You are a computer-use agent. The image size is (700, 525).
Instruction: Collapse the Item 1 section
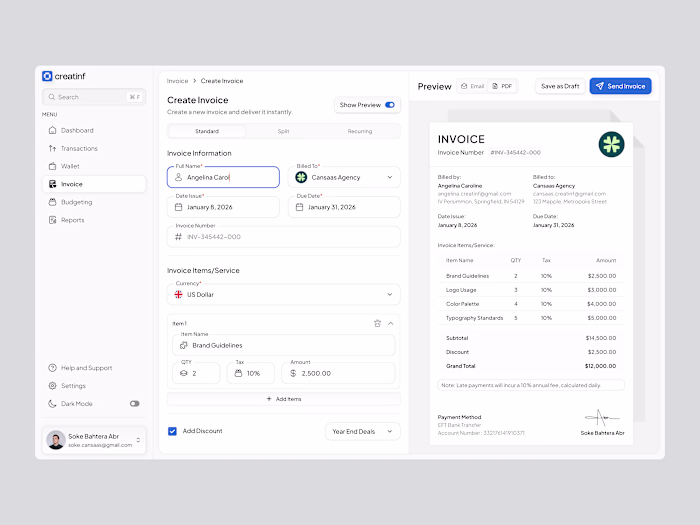tap(391, 323)
